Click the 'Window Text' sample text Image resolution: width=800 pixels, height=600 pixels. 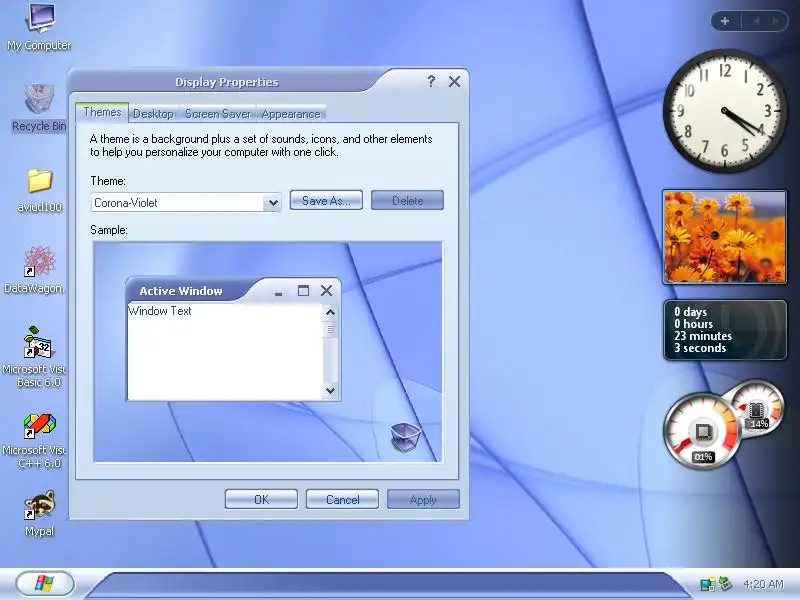point(160,311)
